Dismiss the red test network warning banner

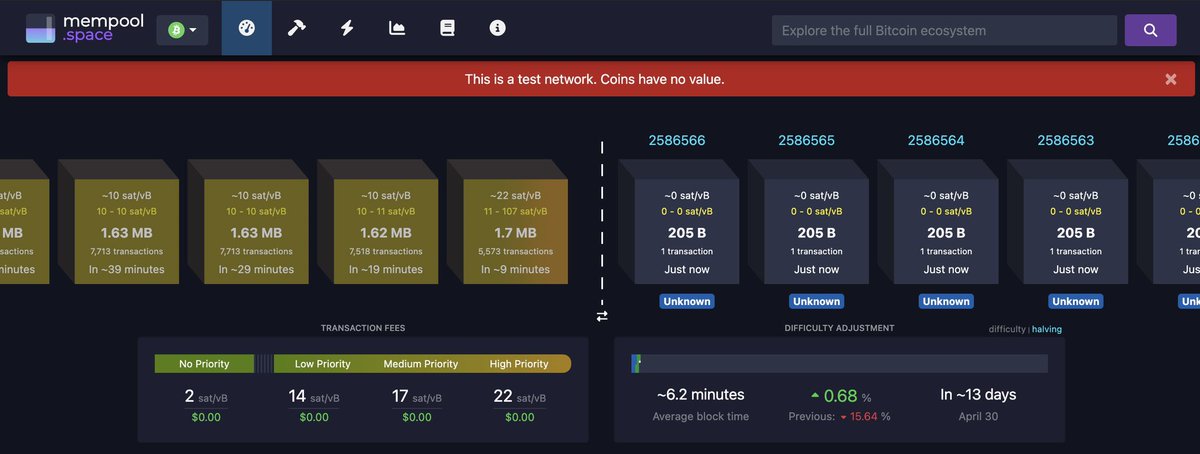point(1170,79)
